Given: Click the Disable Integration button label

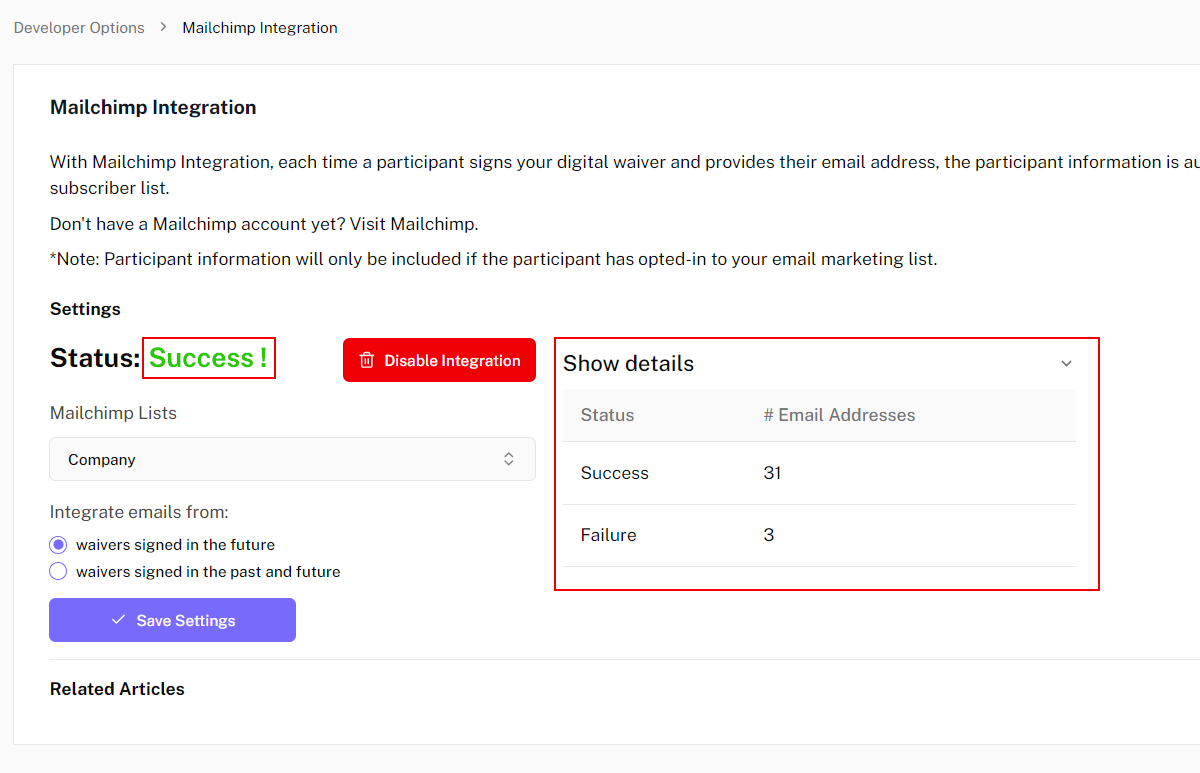Looking at the screenshot, I should [452, 360].
